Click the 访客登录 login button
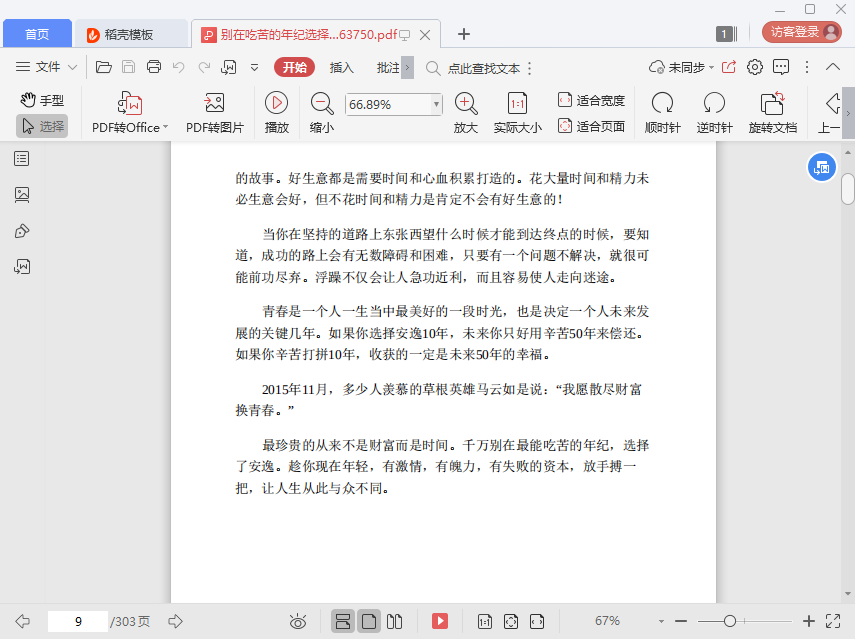This screenshot has height=639, width=855. click(794, 32)
